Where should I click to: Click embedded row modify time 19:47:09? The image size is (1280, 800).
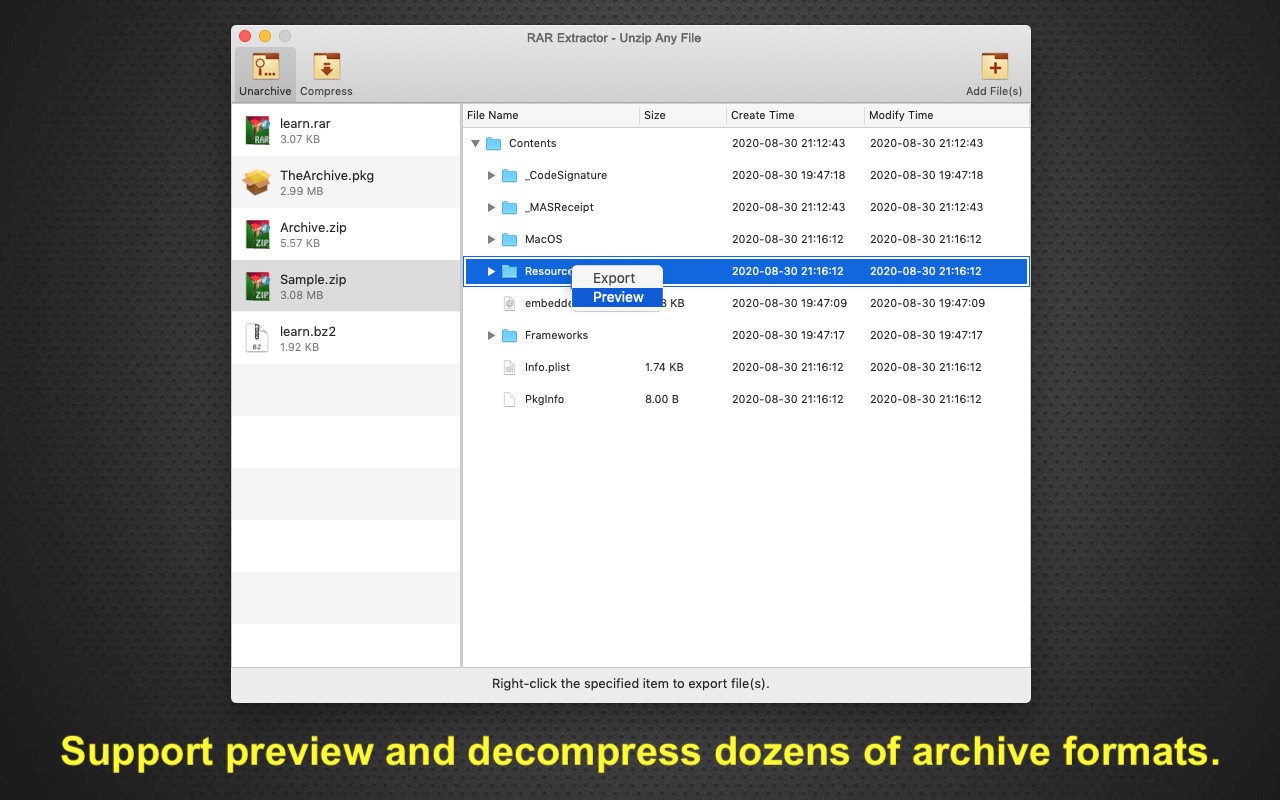point(927,303)
